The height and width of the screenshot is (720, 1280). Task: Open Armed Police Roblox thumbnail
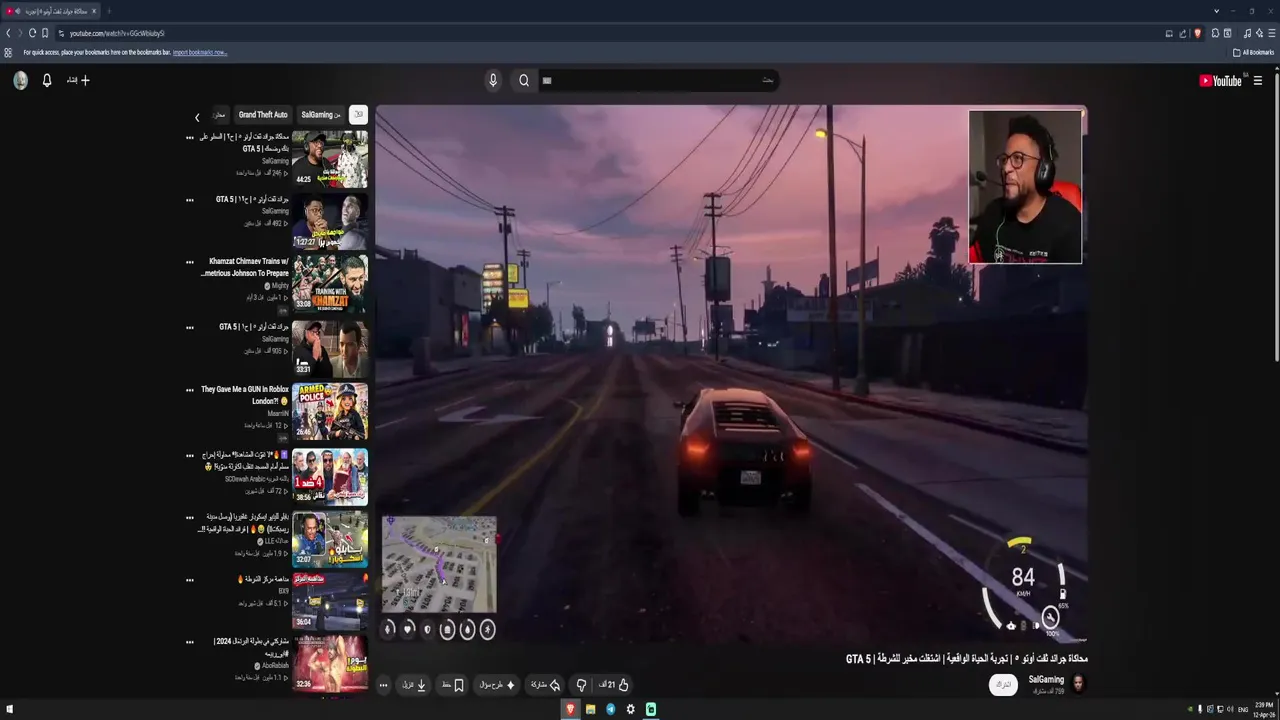tap(330, 411)
